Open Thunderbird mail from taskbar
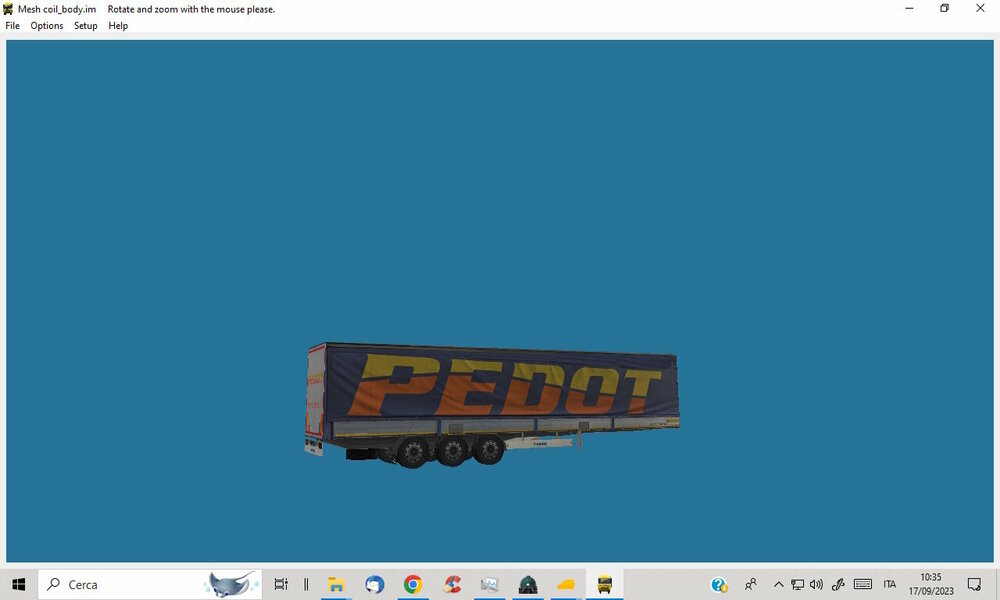 tap(374, 584)
